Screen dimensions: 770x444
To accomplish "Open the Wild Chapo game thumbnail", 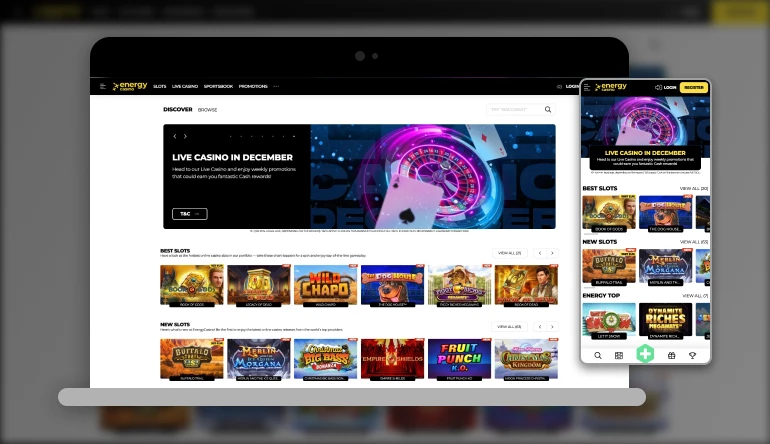I will 325,285.
